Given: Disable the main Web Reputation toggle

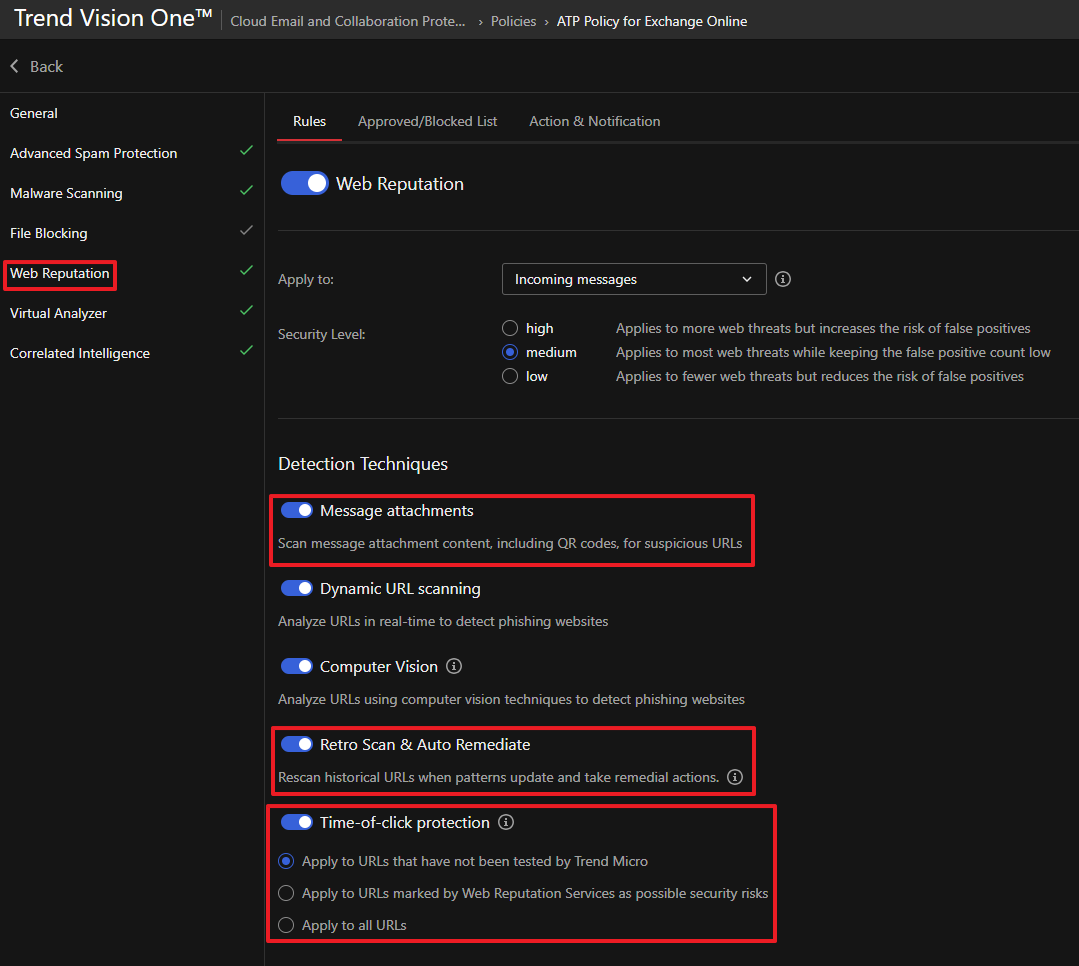Looking at the screenshot, I should tap(304, 183).
